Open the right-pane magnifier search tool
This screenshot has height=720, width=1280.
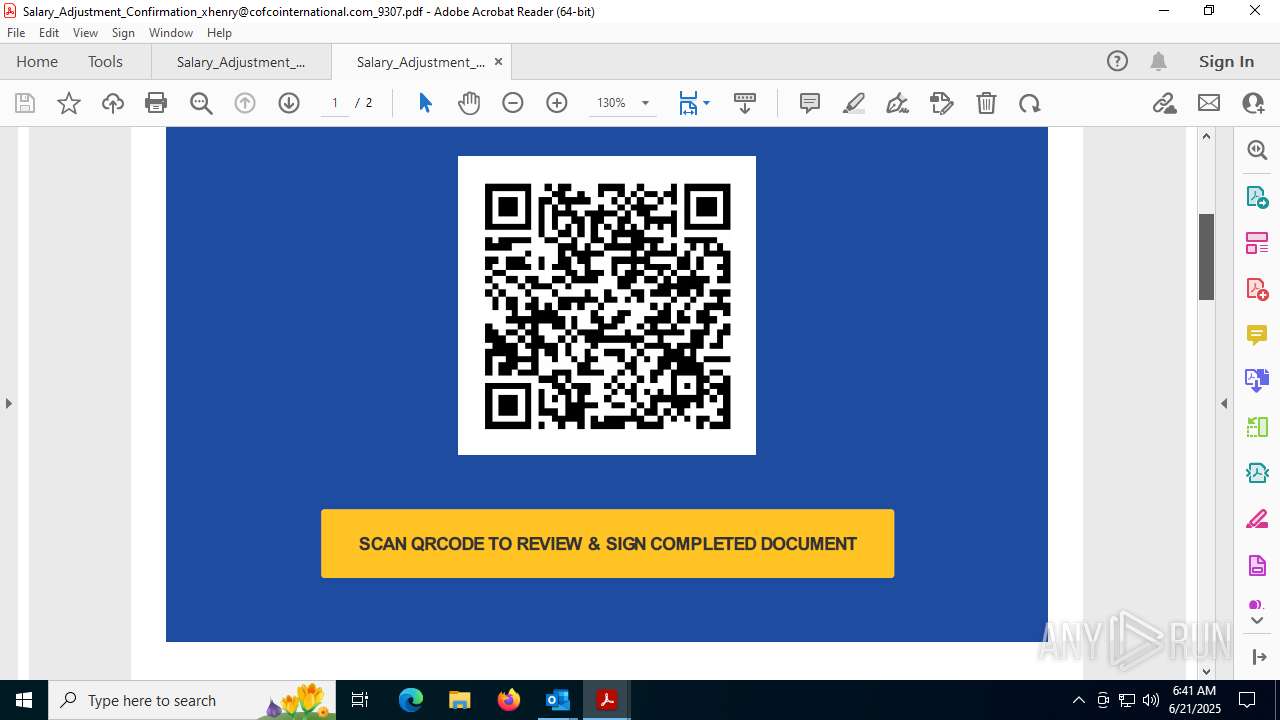click(1257, 150)
